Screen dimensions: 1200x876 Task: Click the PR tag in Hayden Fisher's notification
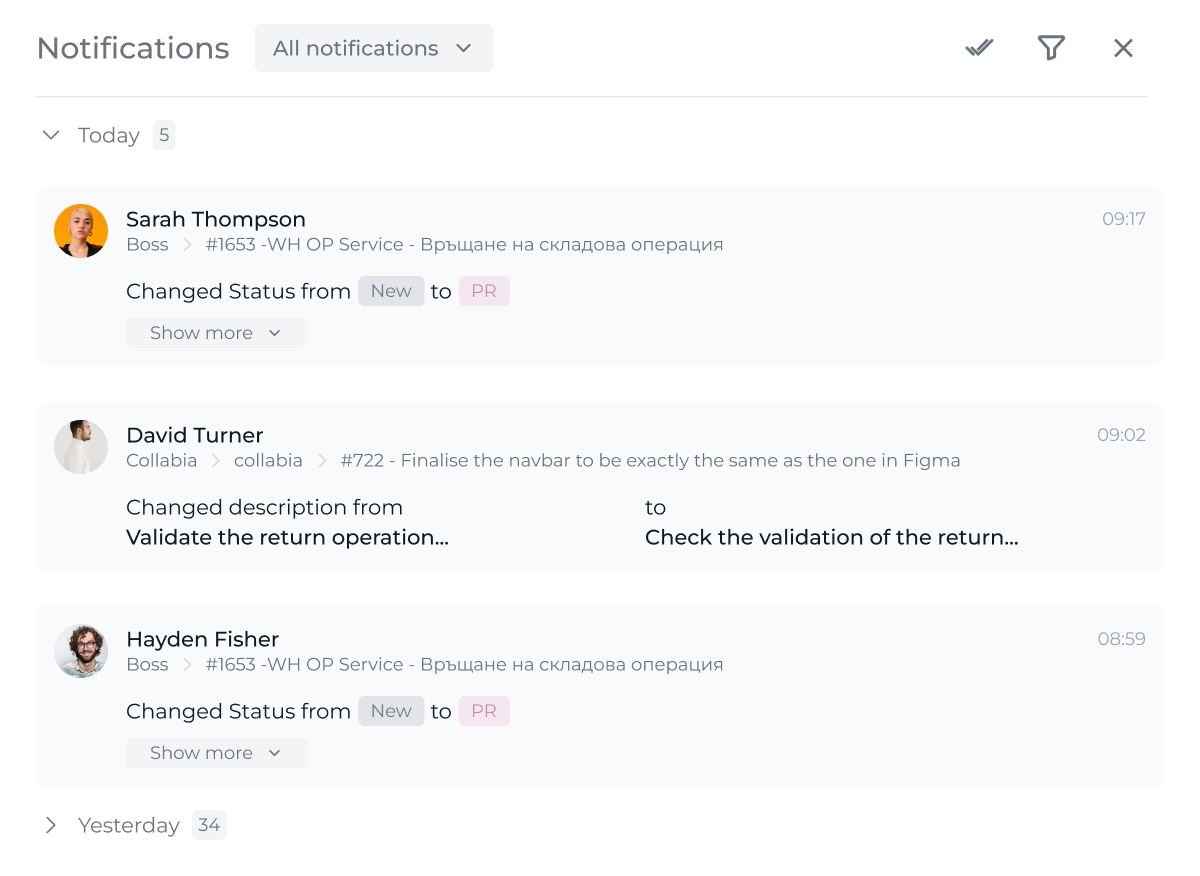[484, 710]
